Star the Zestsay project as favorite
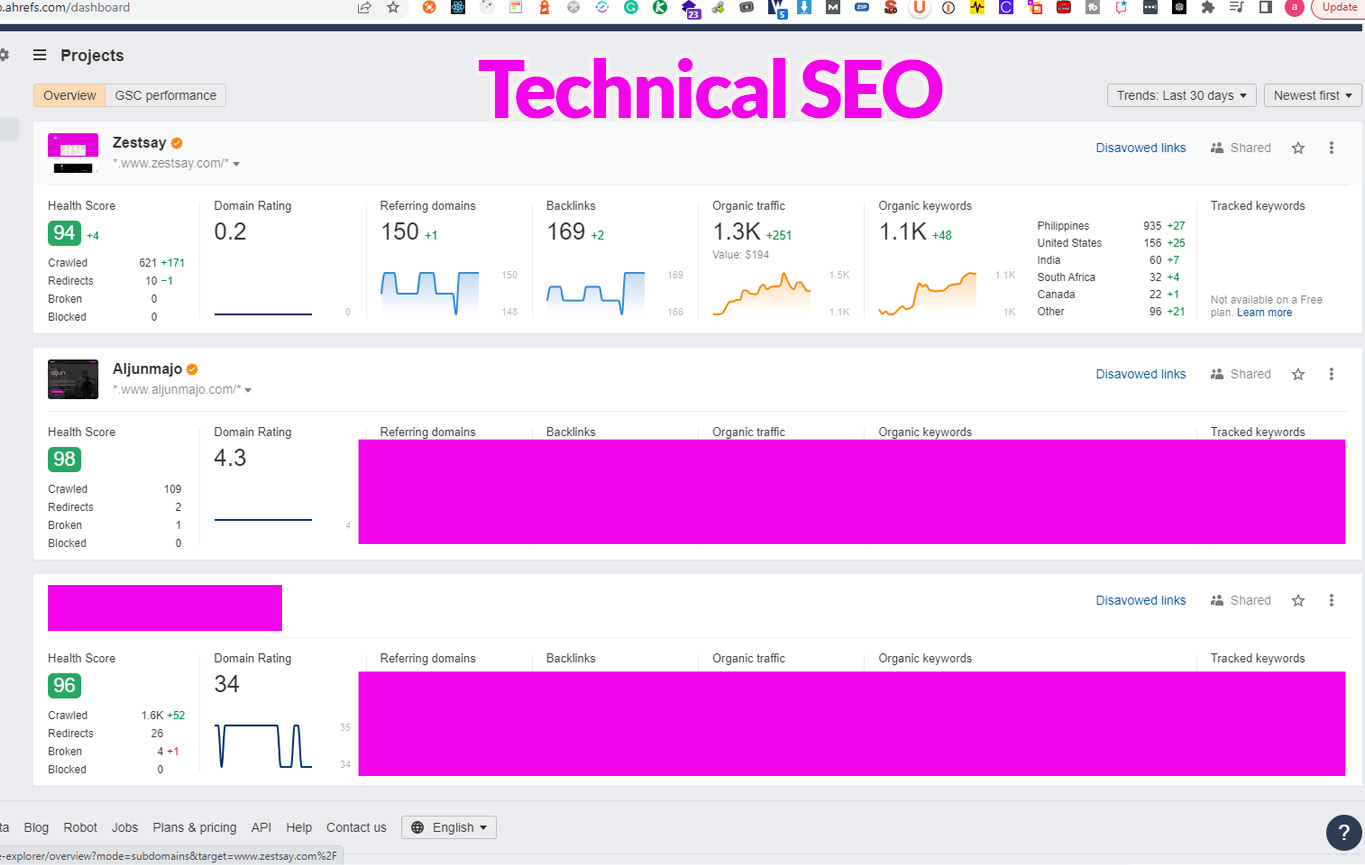Image resolution: width=1365 pixels, height=865 pixels. (1298, 148)
